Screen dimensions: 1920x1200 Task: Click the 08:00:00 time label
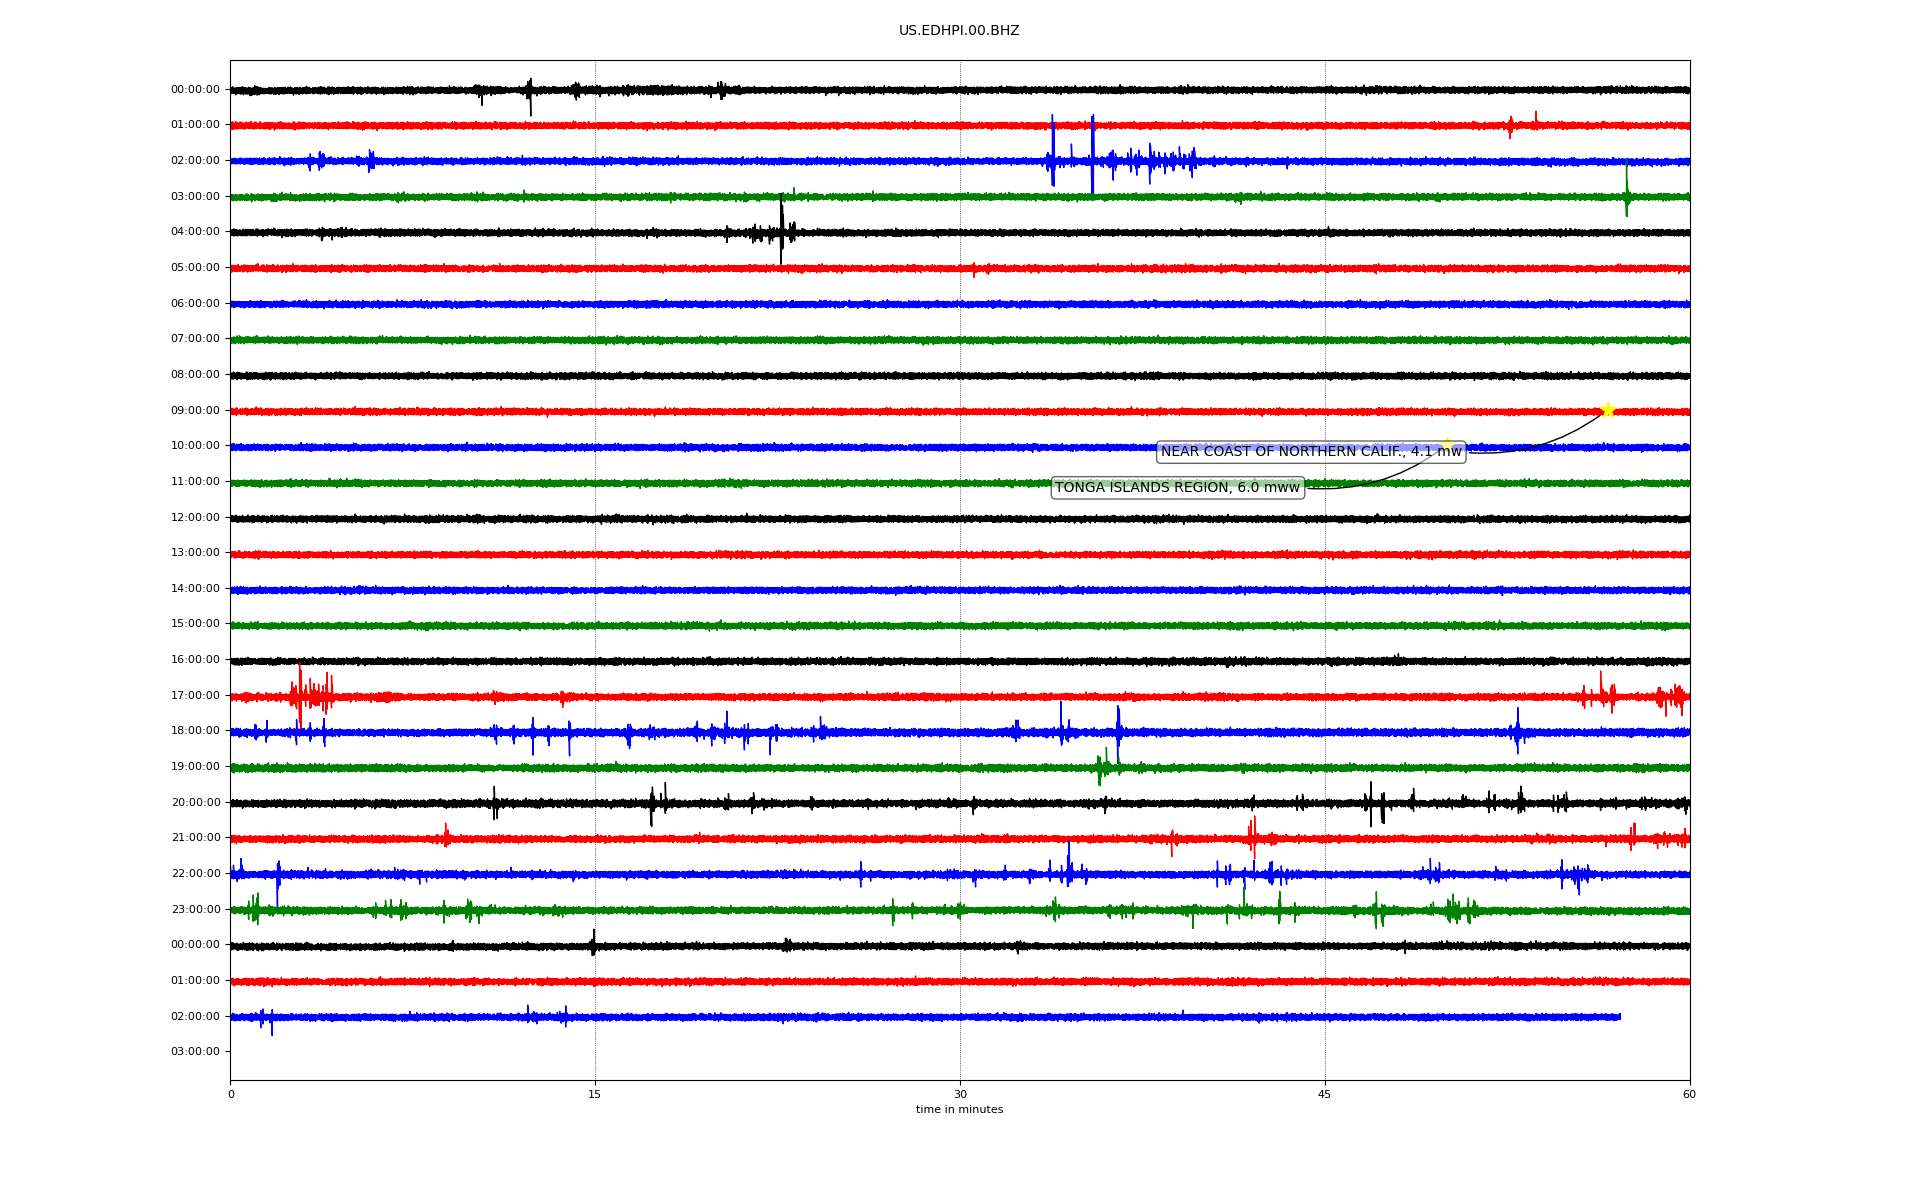(x=195, y=375)
